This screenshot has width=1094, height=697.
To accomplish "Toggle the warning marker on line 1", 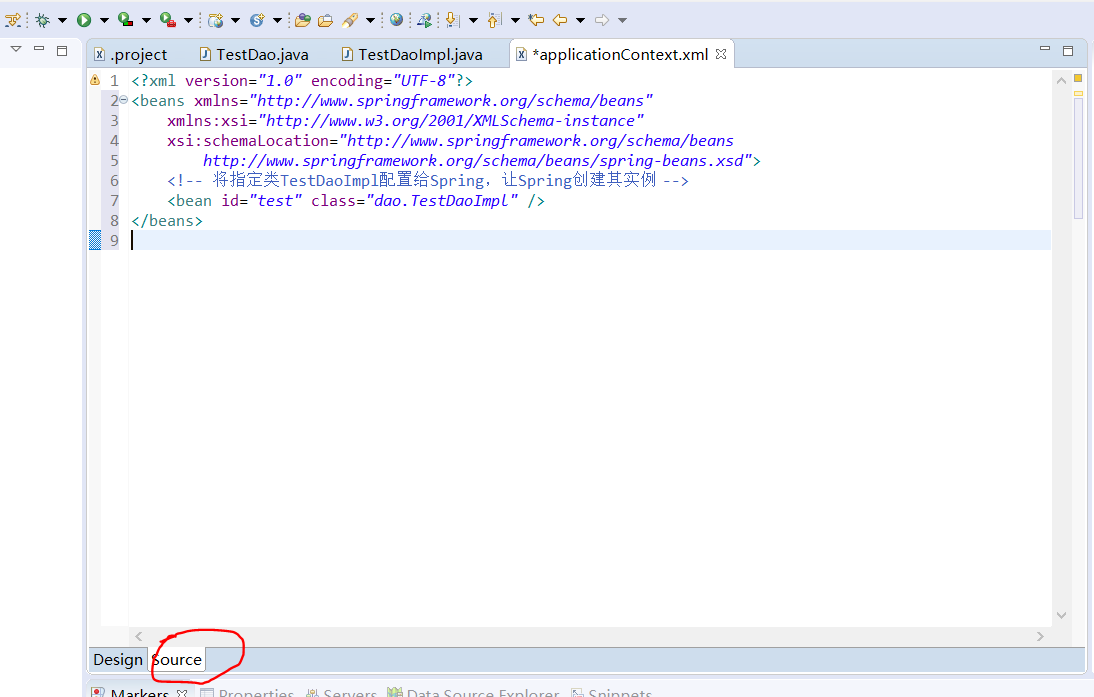I will click(95, 80).
